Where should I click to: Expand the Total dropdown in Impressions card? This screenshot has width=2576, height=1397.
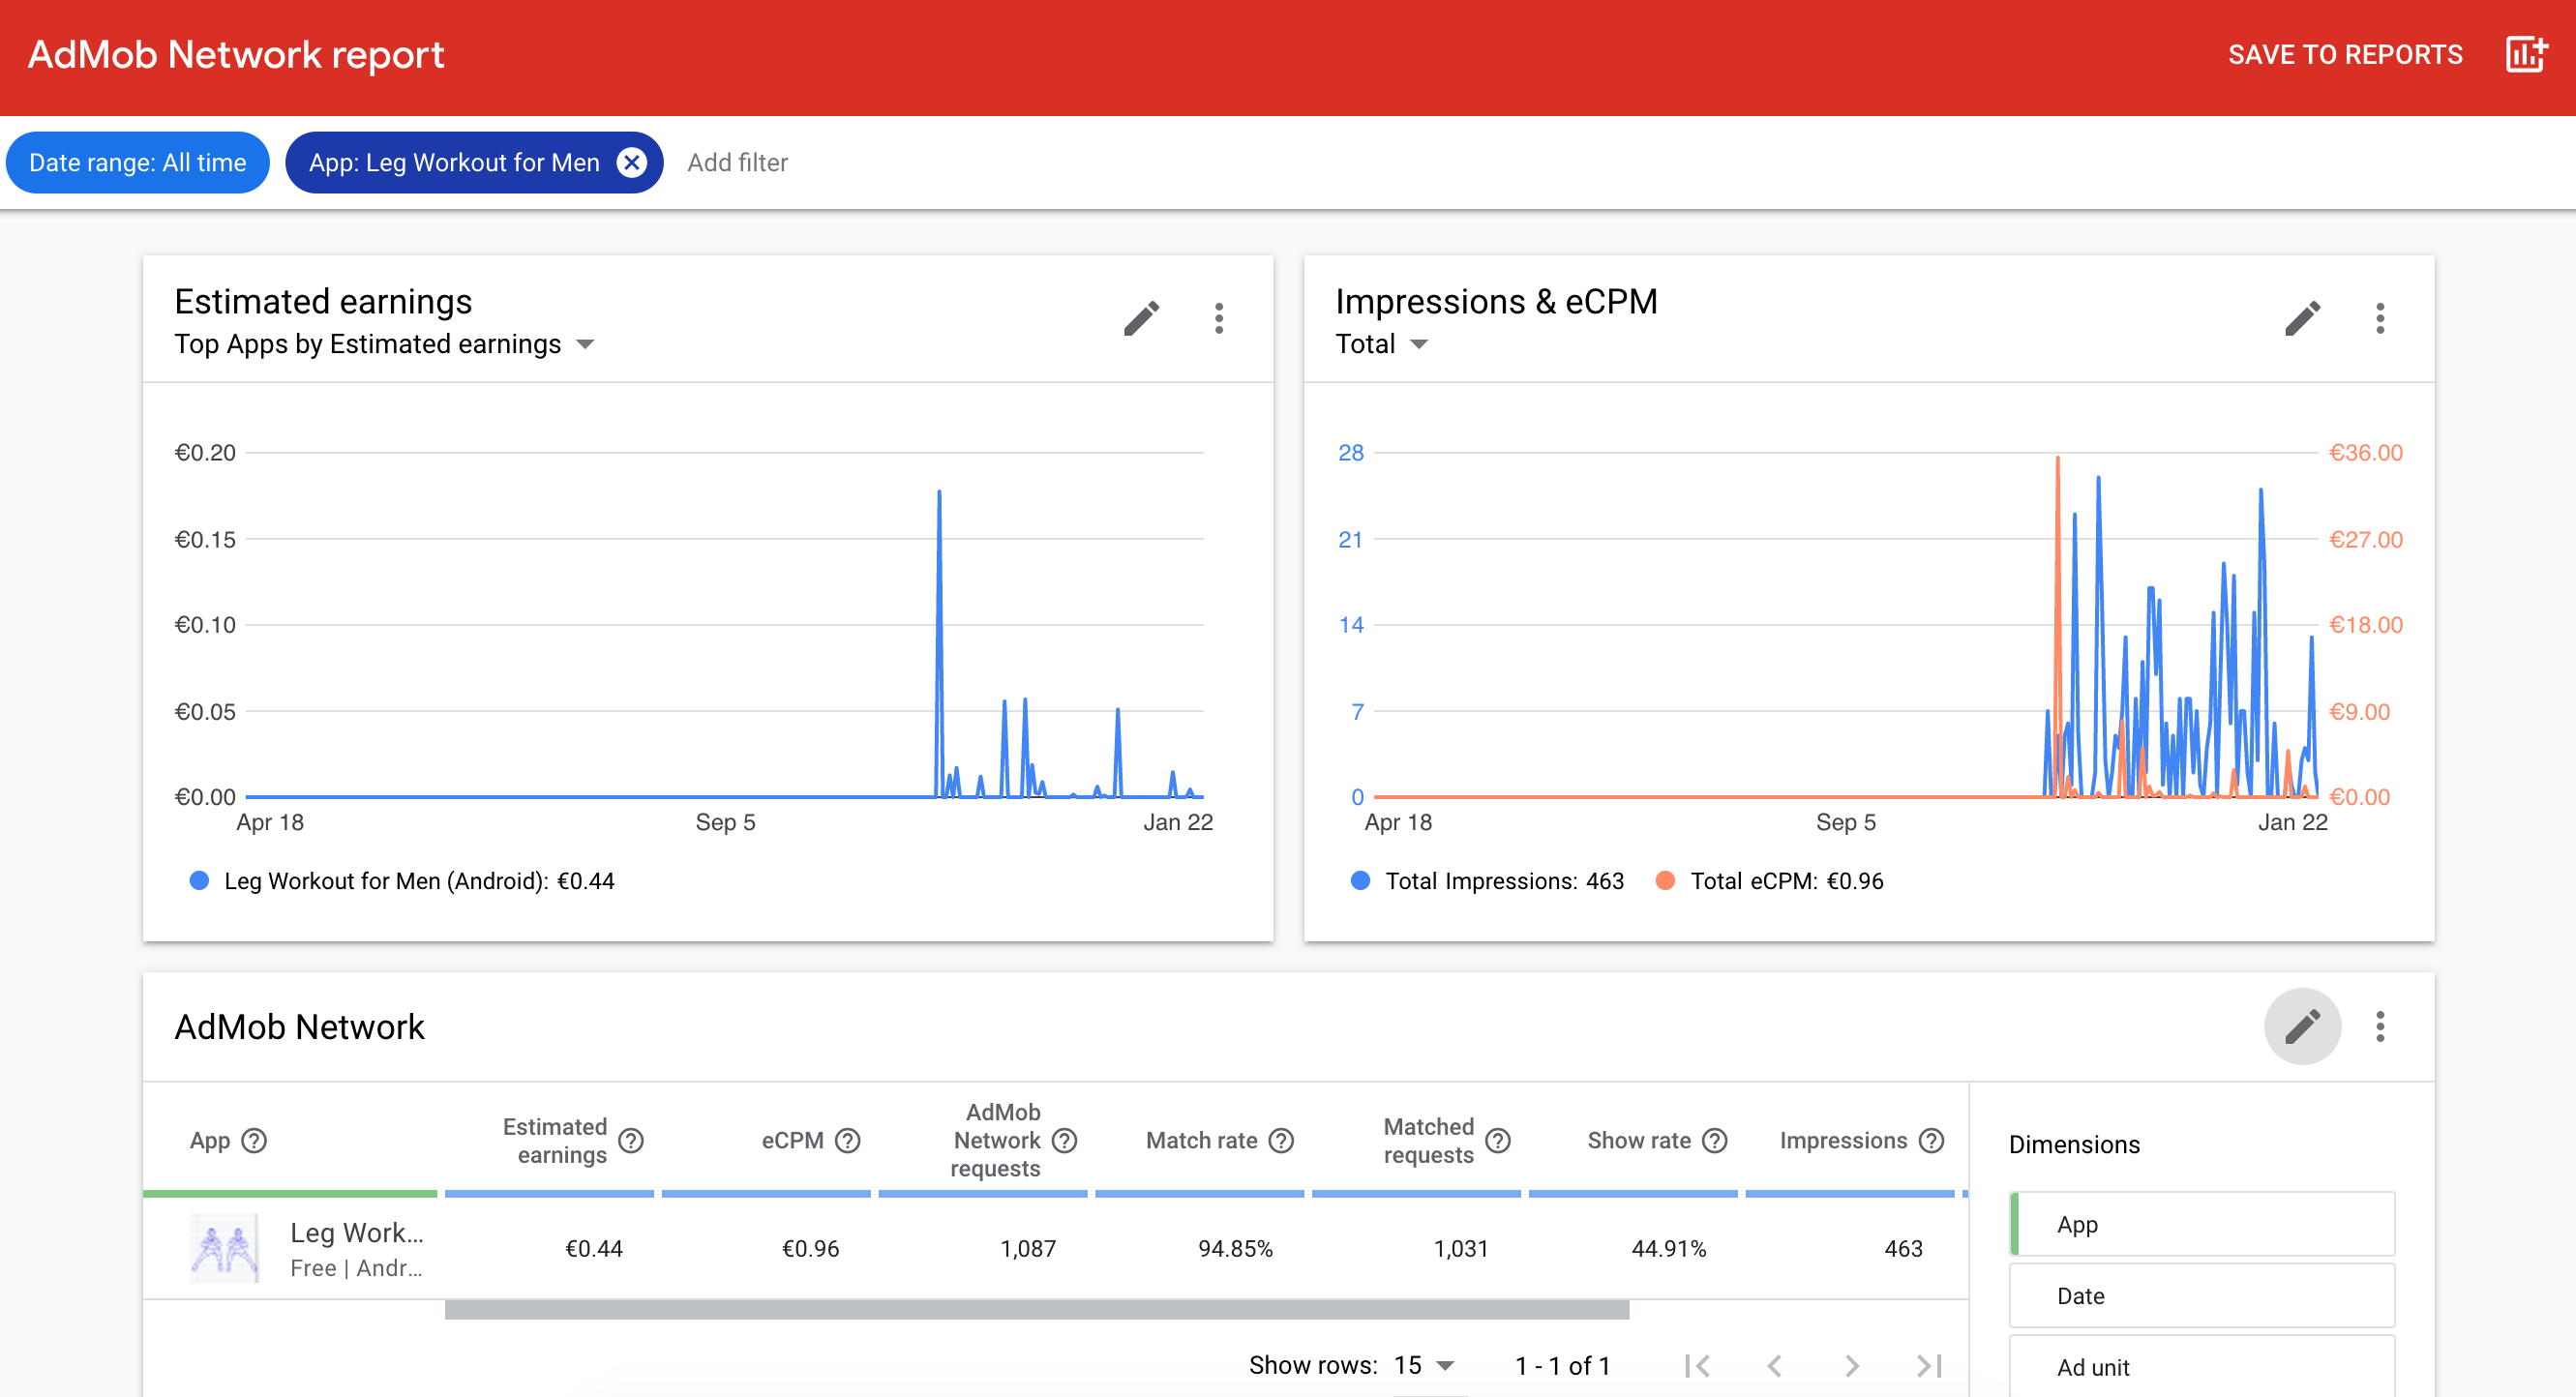click(1382, 344)
